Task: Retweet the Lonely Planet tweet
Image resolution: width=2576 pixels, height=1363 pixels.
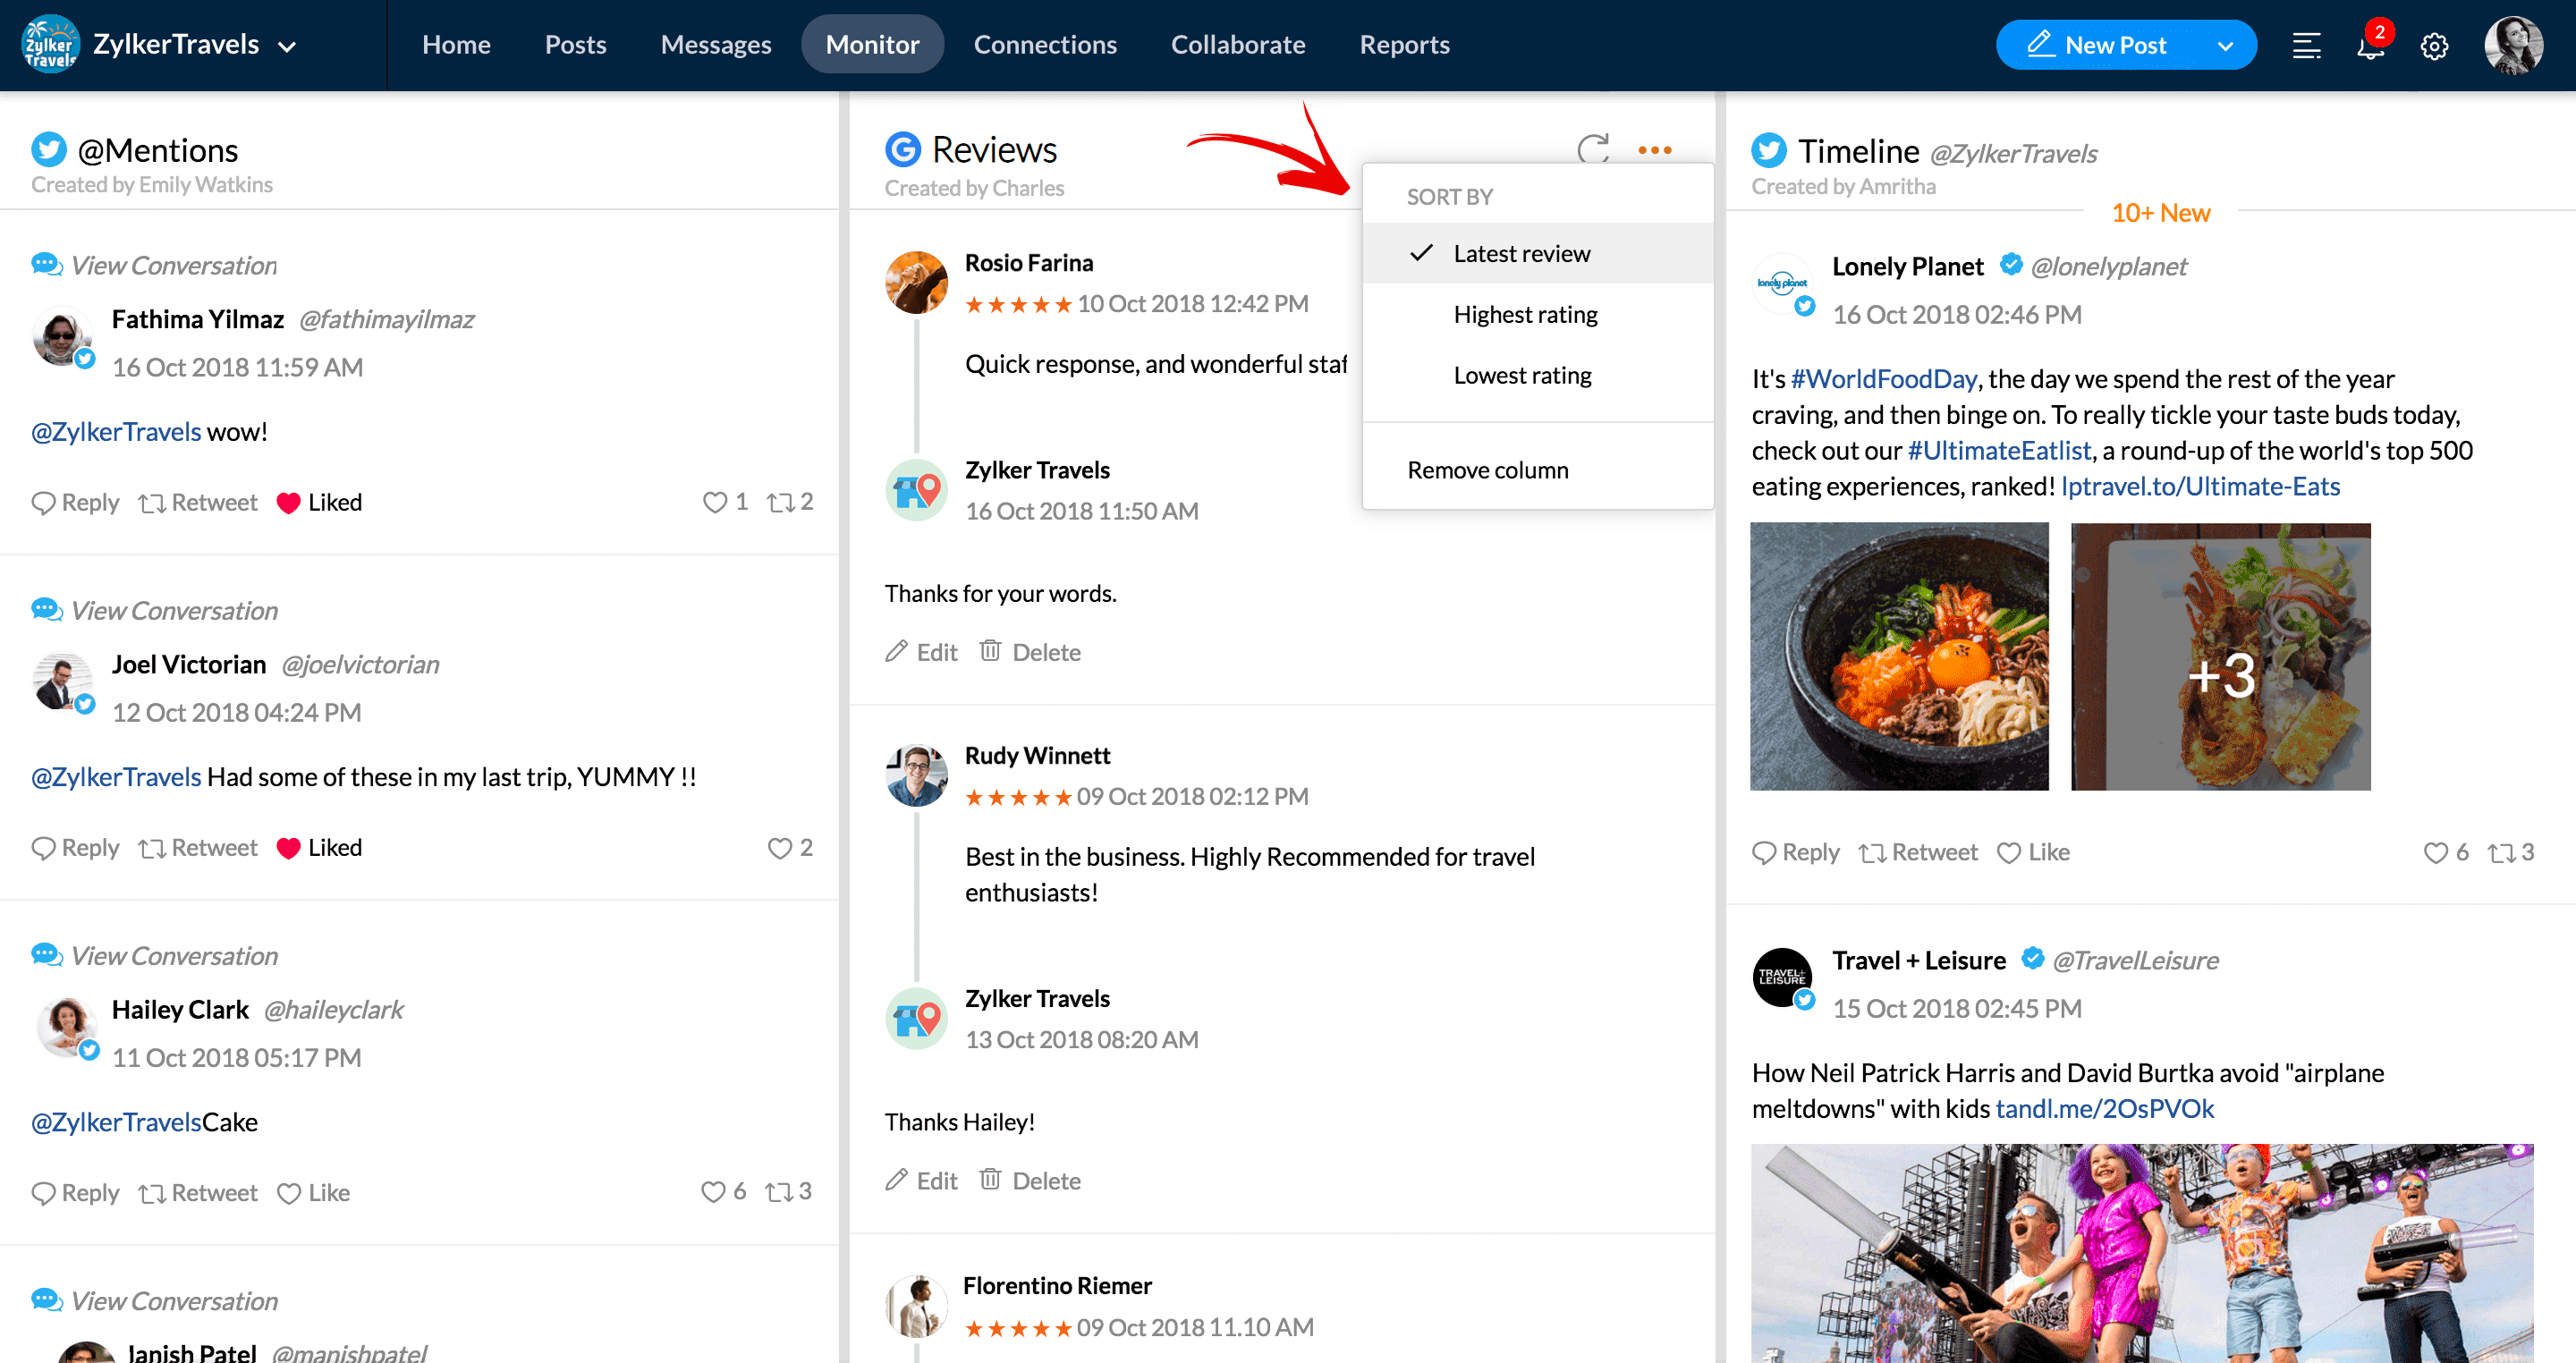Action: coord(1918,852)
